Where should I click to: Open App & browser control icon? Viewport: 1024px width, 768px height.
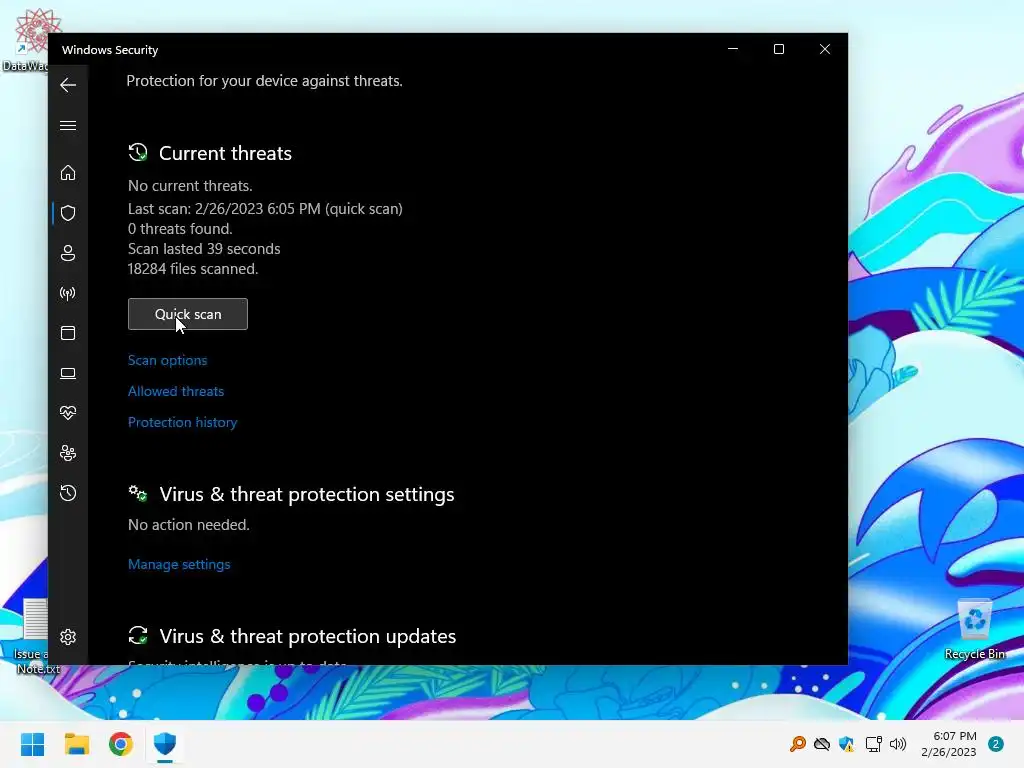pyautogui.click(x=68, y=333)
